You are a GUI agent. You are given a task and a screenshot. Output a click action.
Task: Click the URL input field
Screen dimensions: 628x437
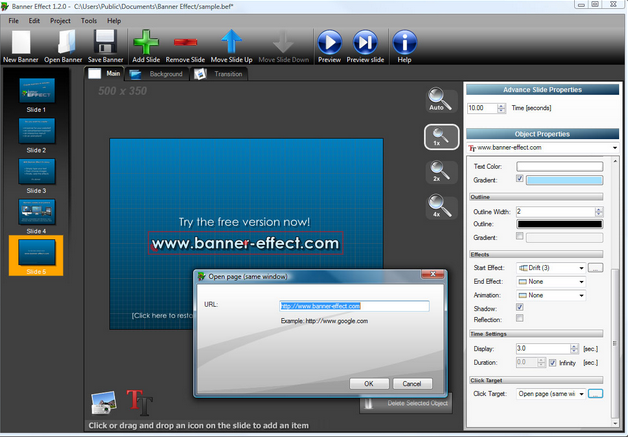(x=354, y=306)
